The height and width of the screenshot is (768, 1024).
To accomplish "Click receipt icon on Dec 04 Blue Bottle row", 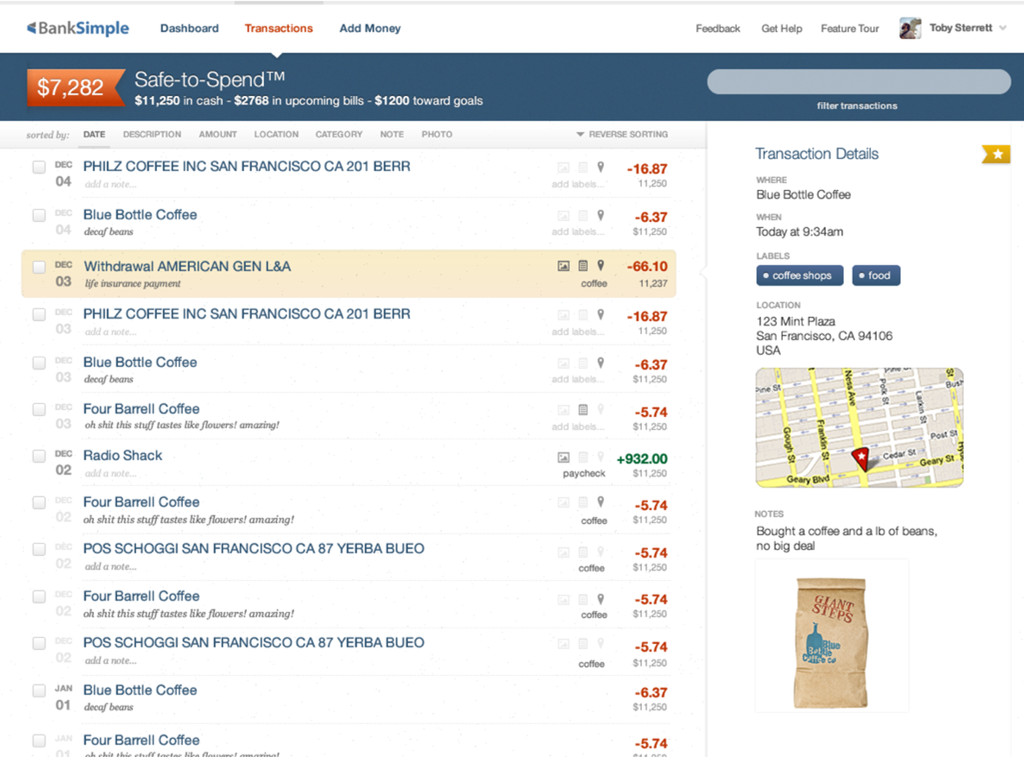I will (583, 216).
